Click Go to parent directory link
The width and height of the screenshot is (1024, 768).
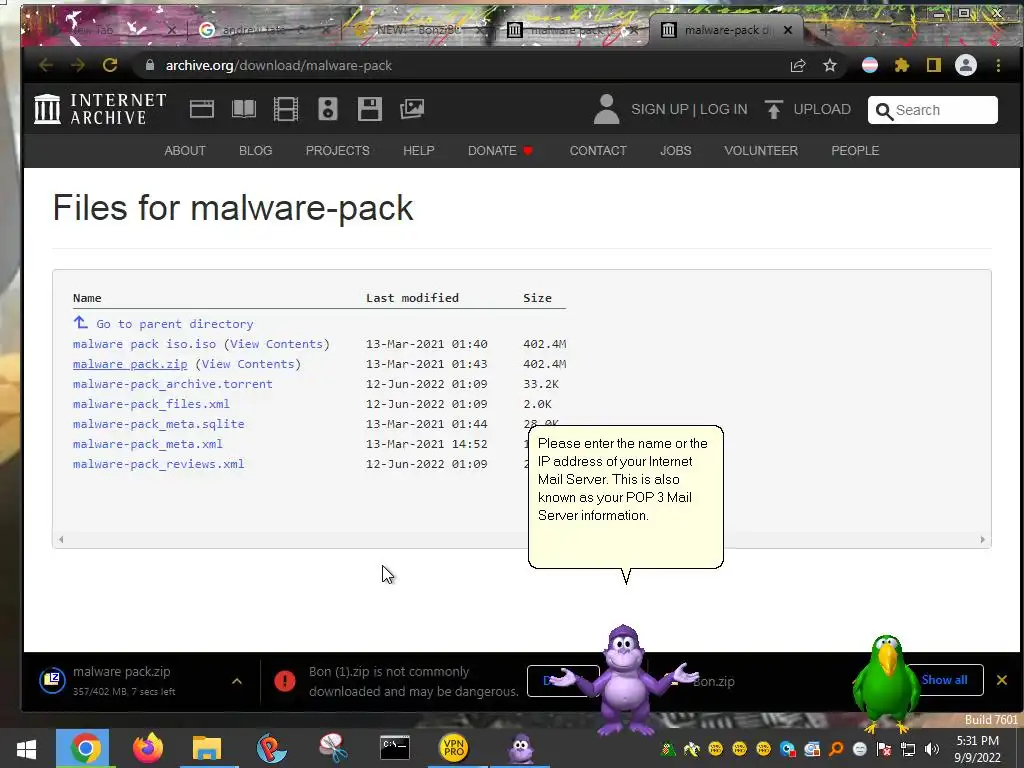(x=174, y=324)
